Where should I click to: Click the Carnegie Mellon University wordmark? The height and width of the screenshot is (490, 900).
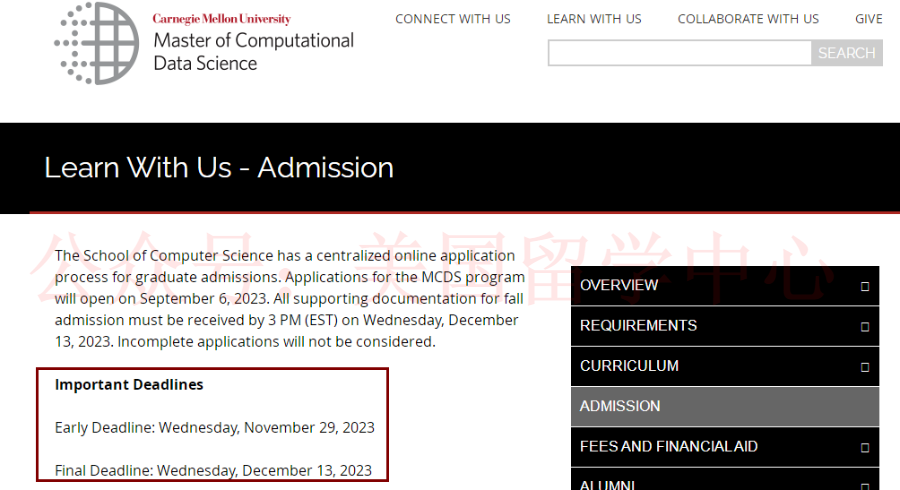coord(222,18)
